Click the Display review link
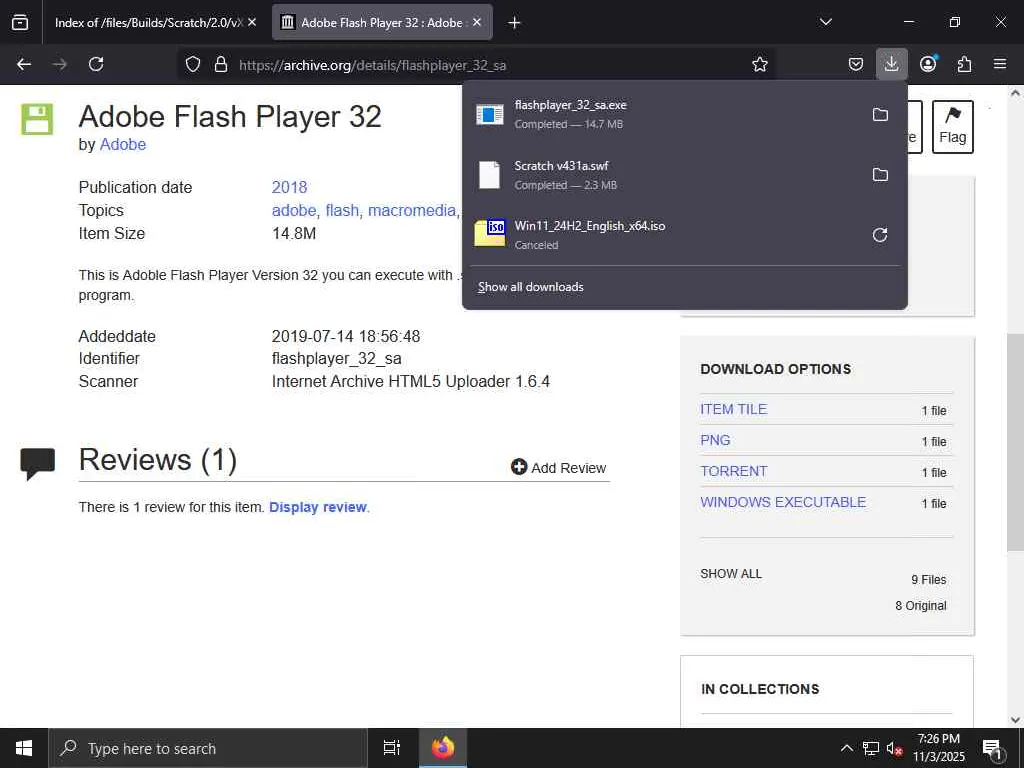The height and width of the screenshot is (768, 1024). (318, 507)
